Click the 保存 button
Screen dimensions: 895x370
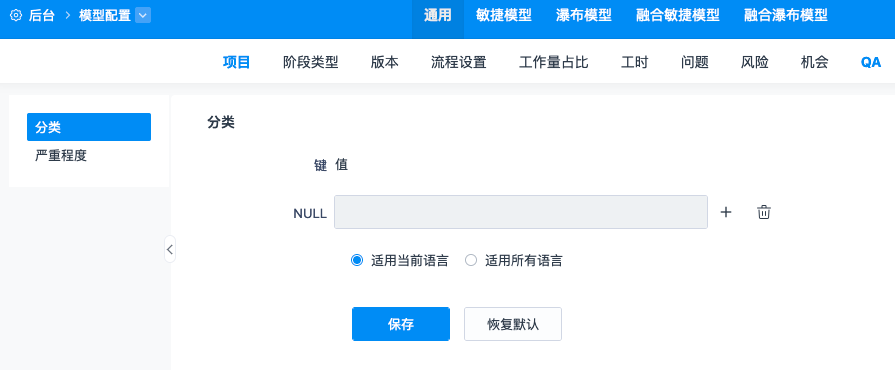401,324
